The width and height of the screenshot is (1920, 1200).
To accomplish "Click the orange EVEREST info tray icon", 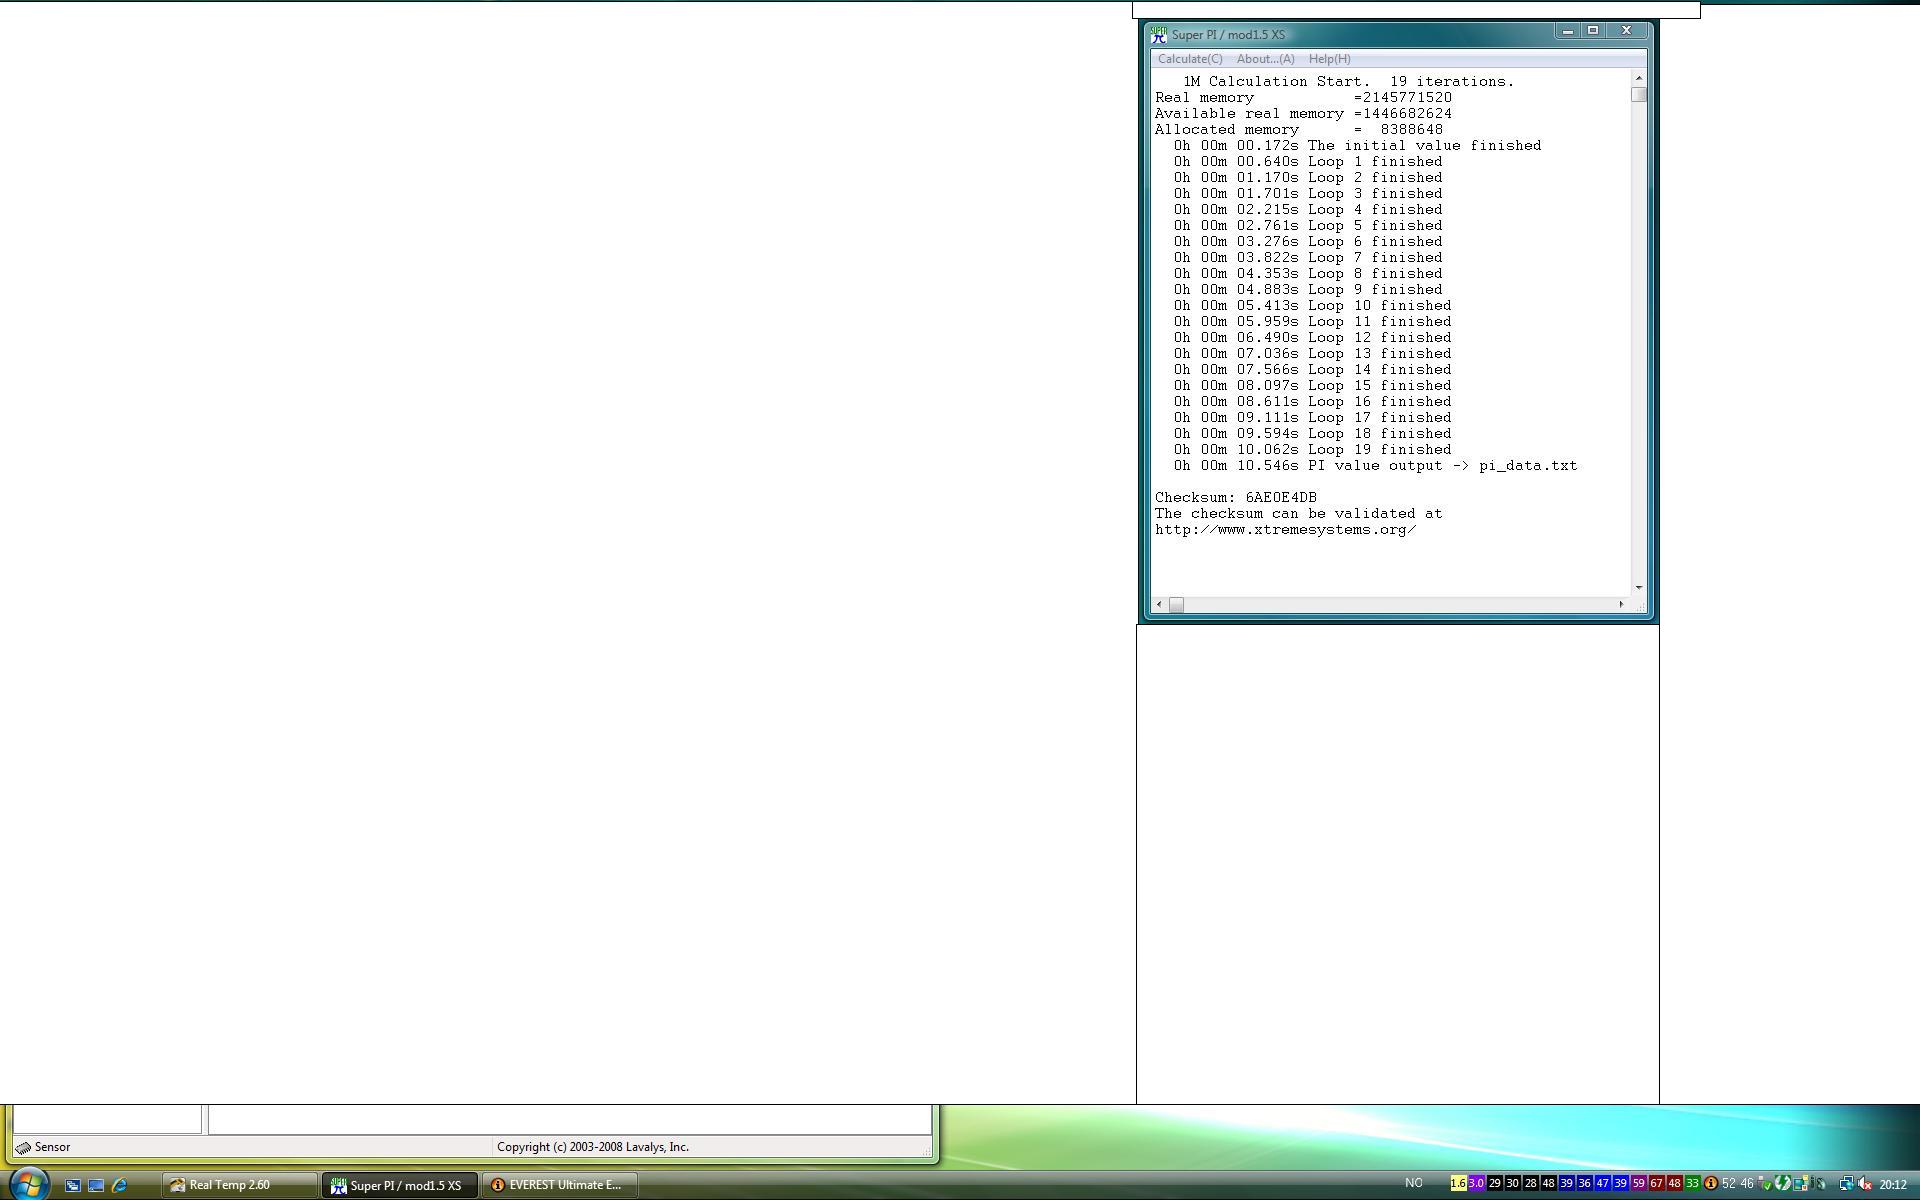I will 1711,1183.
